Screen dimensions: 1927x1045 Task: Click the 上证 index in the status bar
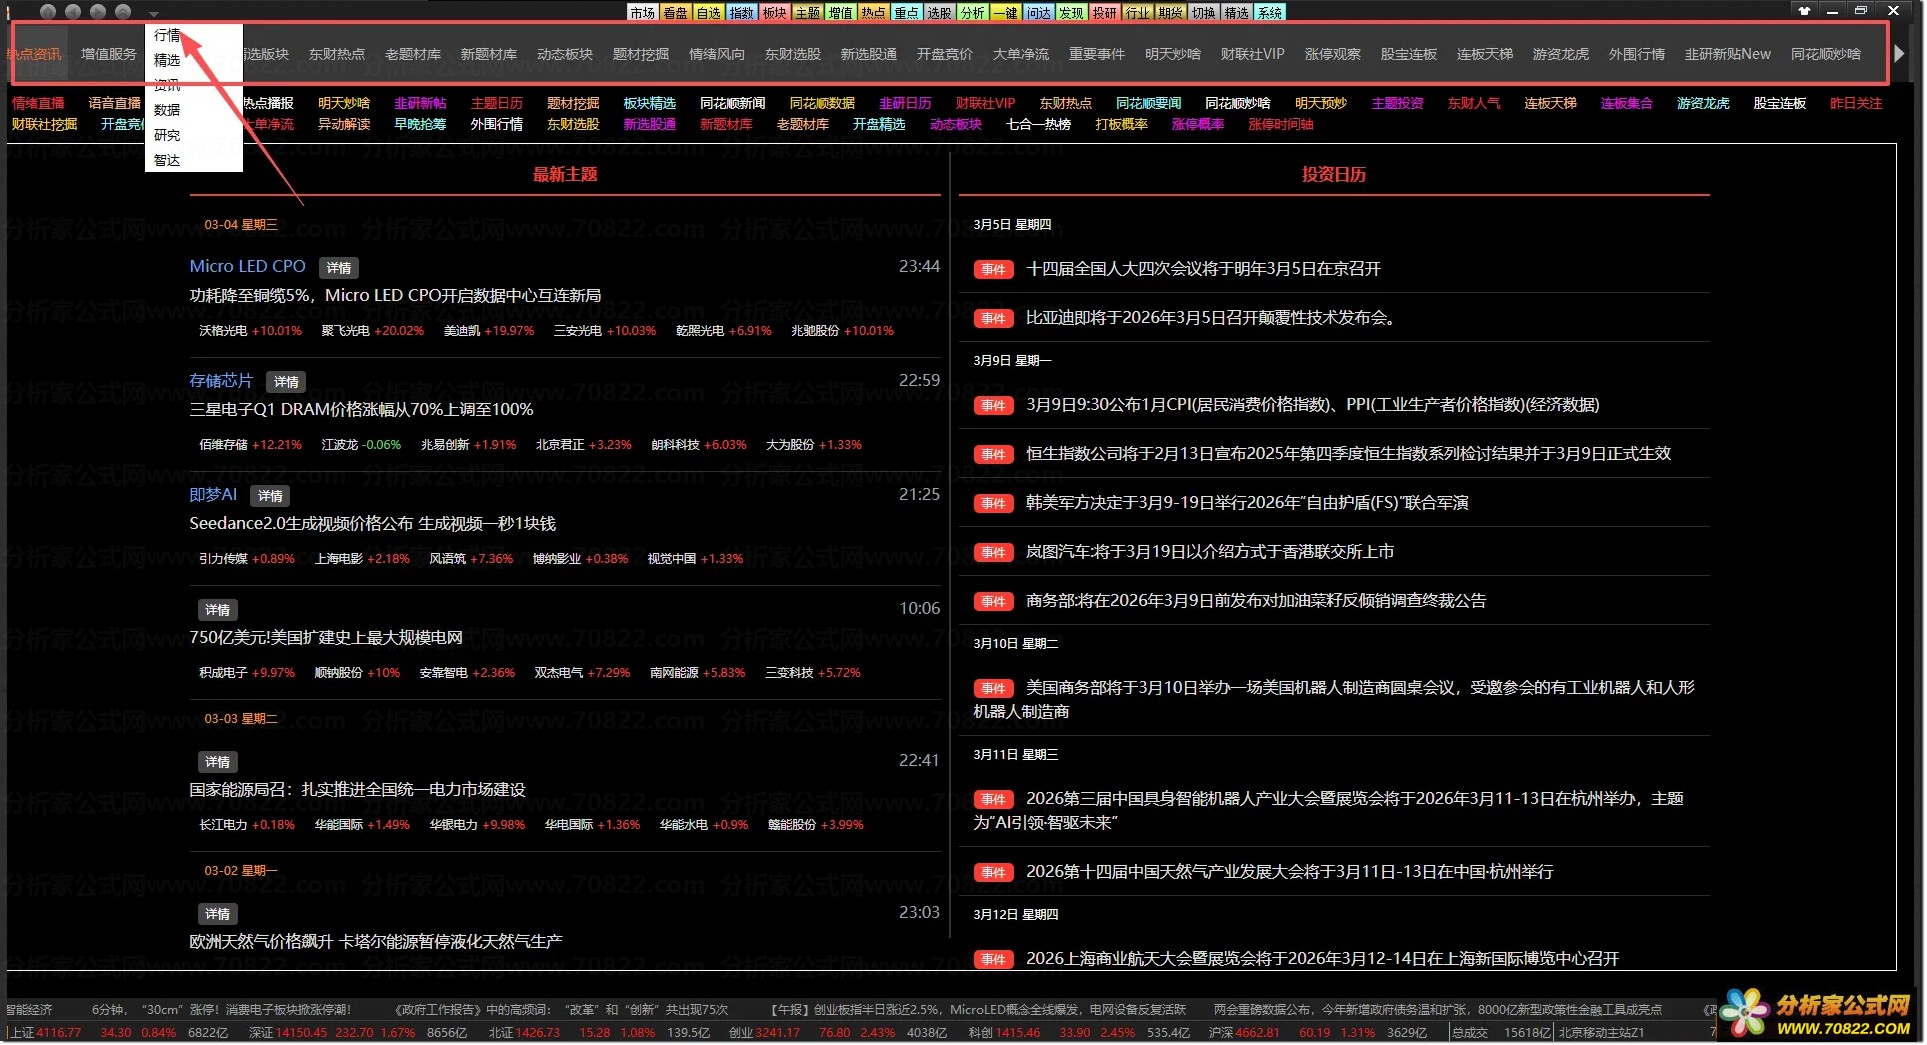tap(24, 1033)
